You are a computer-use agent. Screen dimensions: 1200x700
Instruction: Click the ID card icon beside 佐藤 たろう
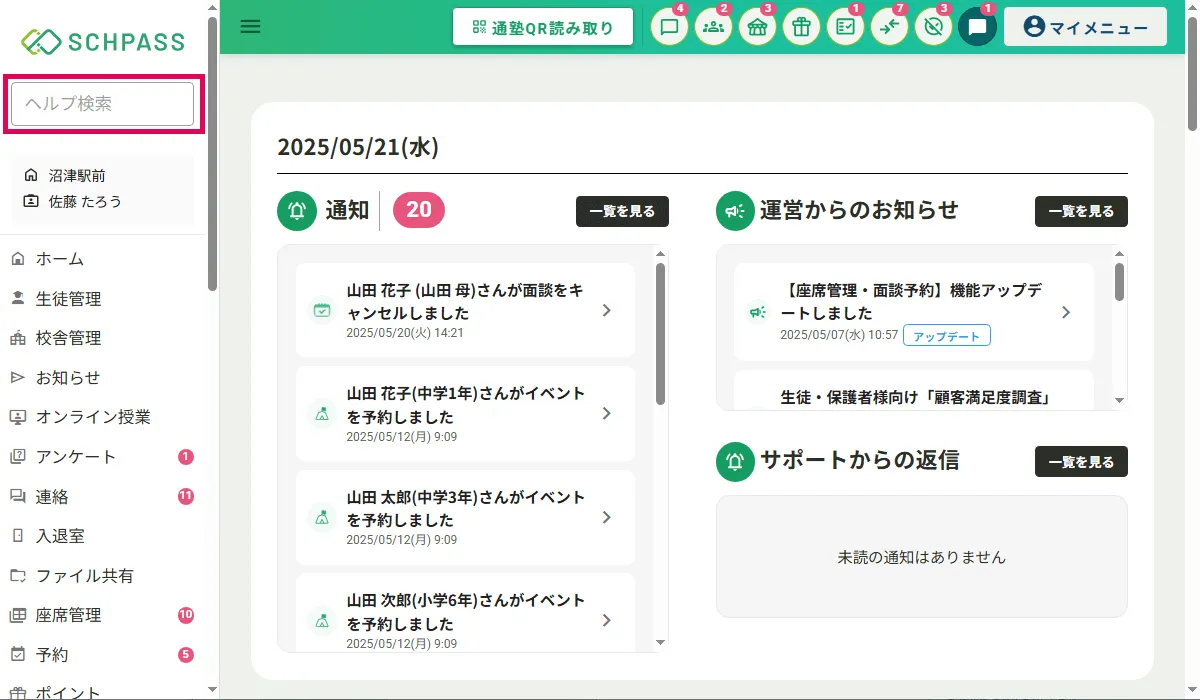(31, 201)
